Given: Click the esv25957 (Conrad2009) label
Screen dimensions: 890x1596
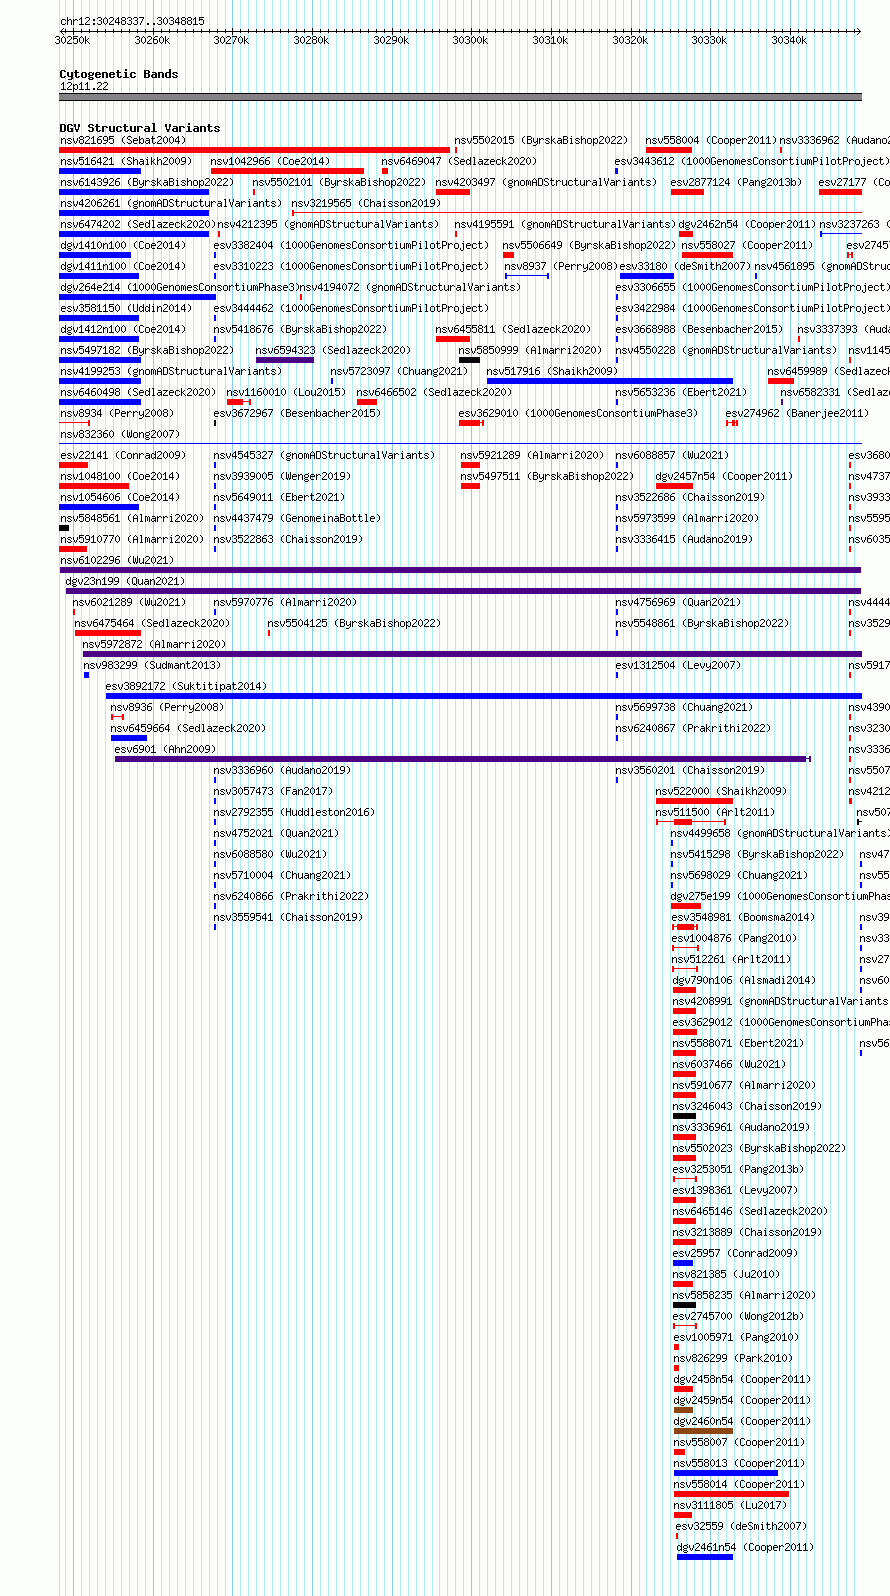Looking at the screenshot, I should (735, 1253).
